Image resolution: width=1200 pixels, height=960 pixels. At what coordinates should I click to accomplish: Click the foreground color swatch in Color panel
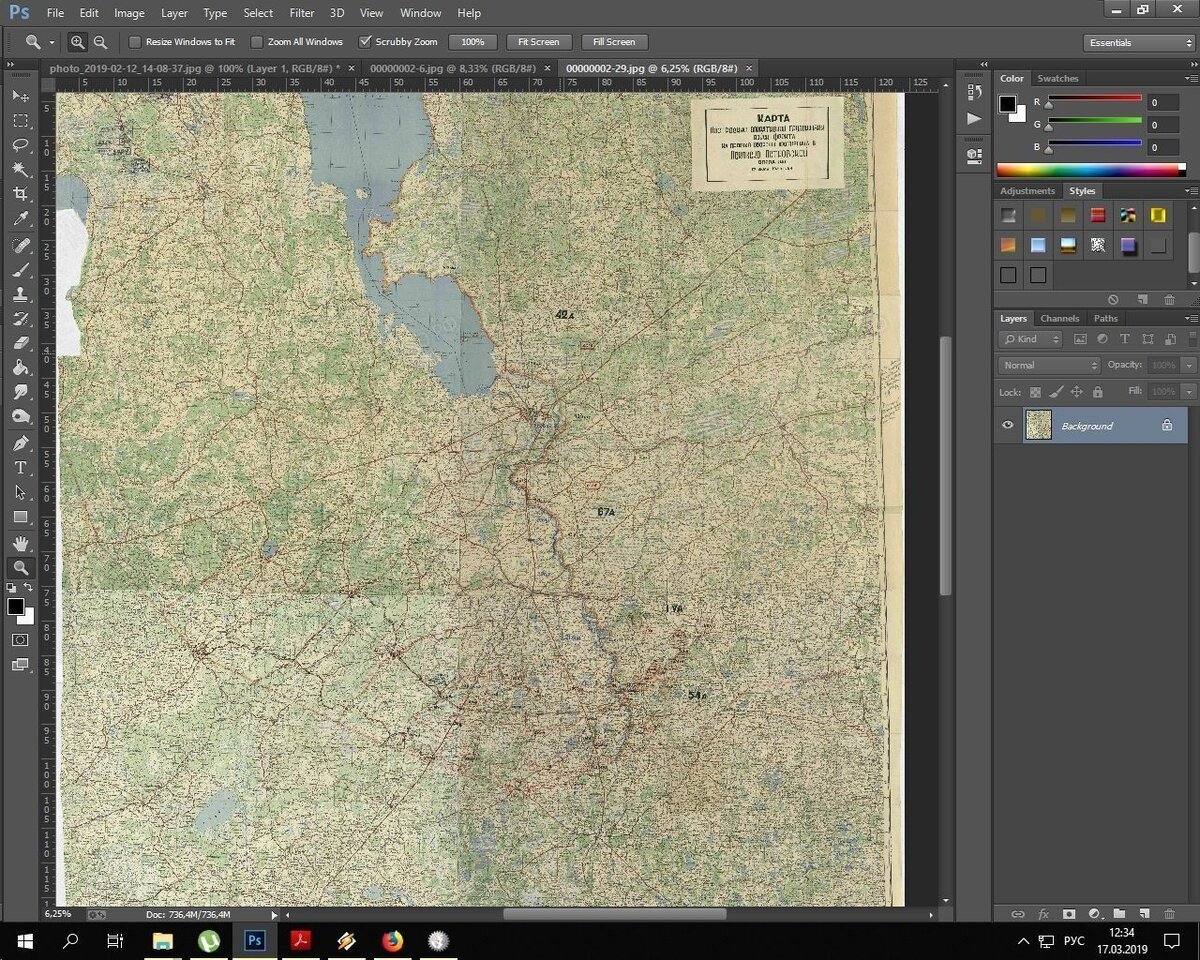tap(1008, 104)
